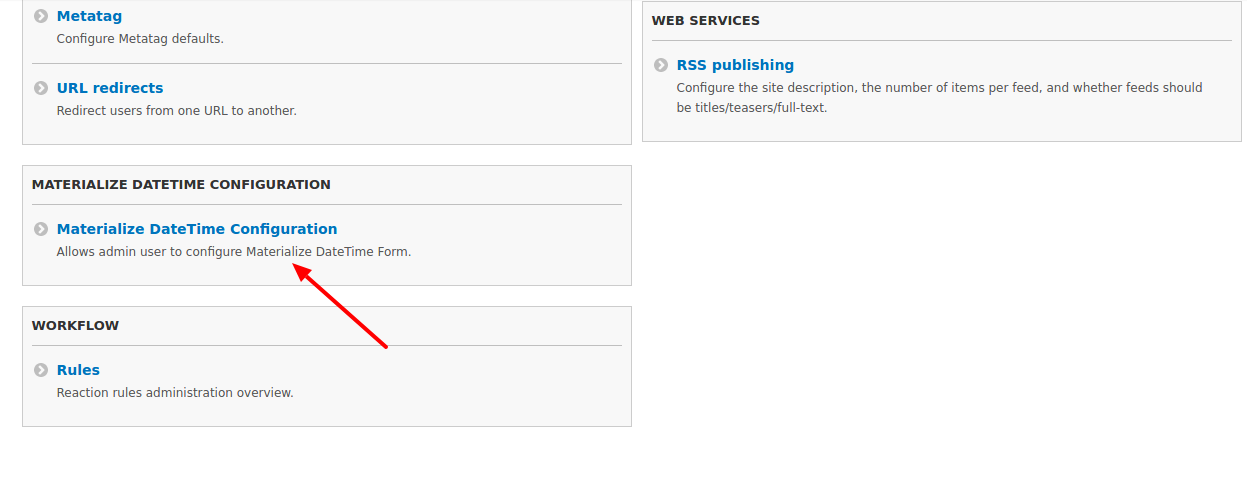Click the arrow icon beside RSS publishing
The width and height of the screenshot is (1247, 477).
point(661,65)
